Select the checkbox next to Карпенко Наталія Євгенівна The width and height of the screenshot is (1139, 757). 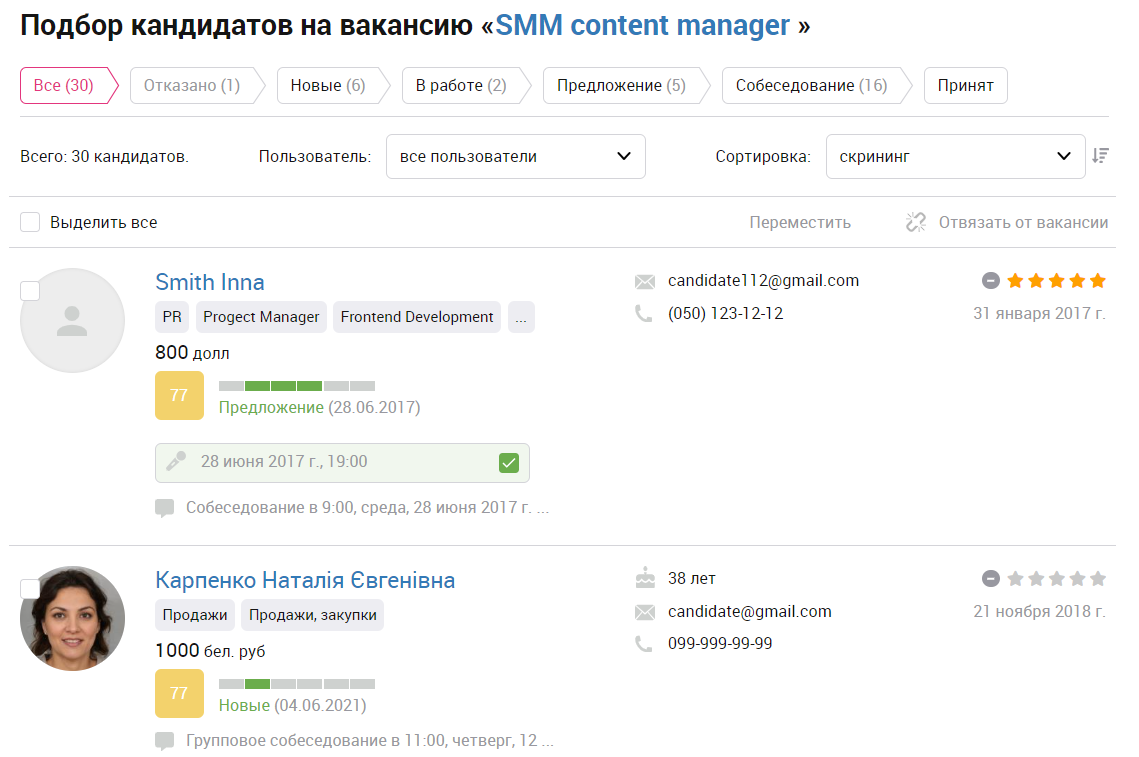[x=30, y=588]
